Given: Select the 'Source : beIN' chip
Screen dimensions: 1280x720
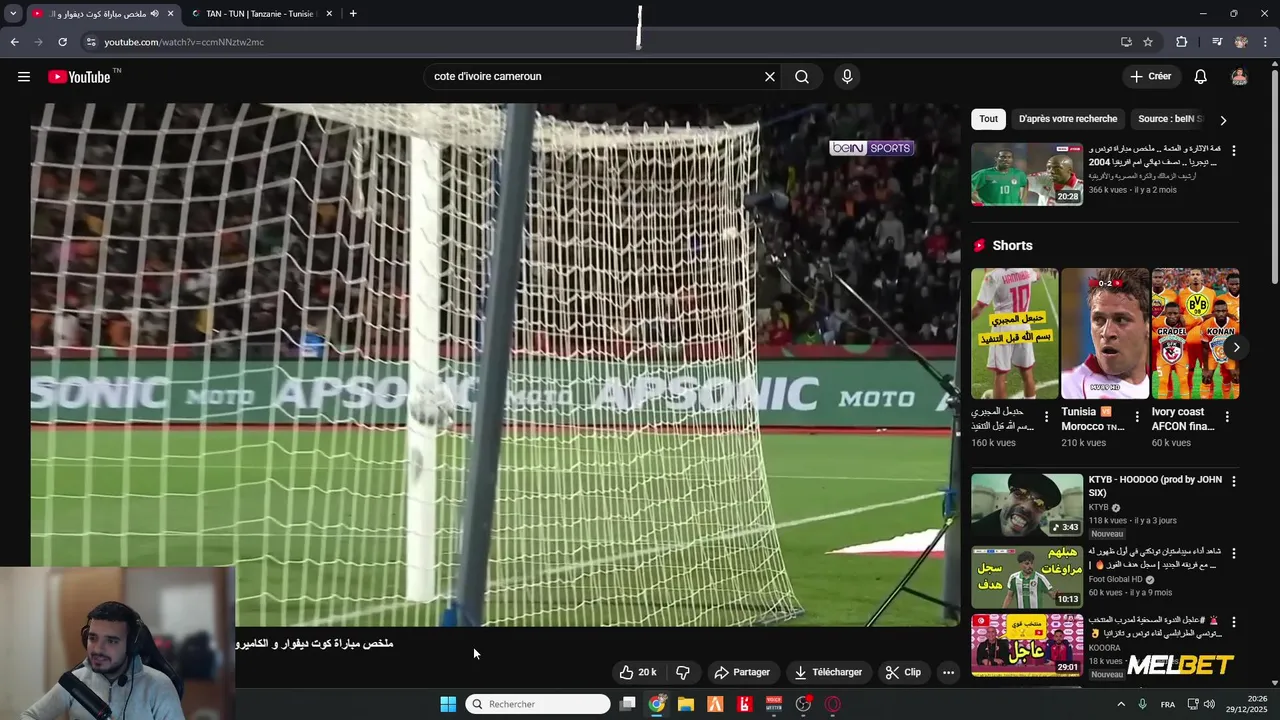Looking at the screenshot, I should pyautogui.click(x=1170, y=119).
